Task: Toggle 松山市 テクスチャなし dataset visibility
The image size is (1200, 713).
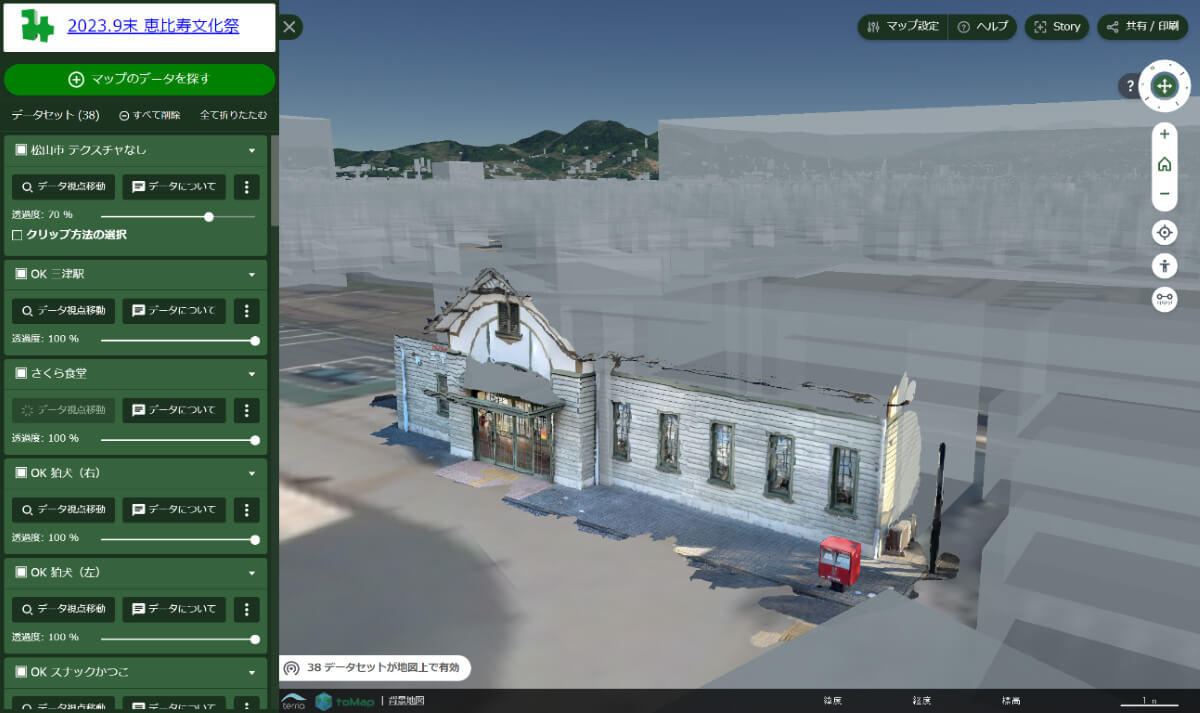Action: pyautogui.click(x=21, y=150)
